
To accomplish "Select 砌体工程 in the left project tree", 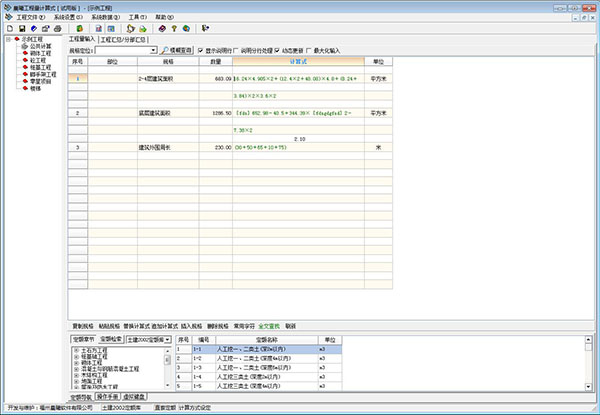I will pos(40,53).
